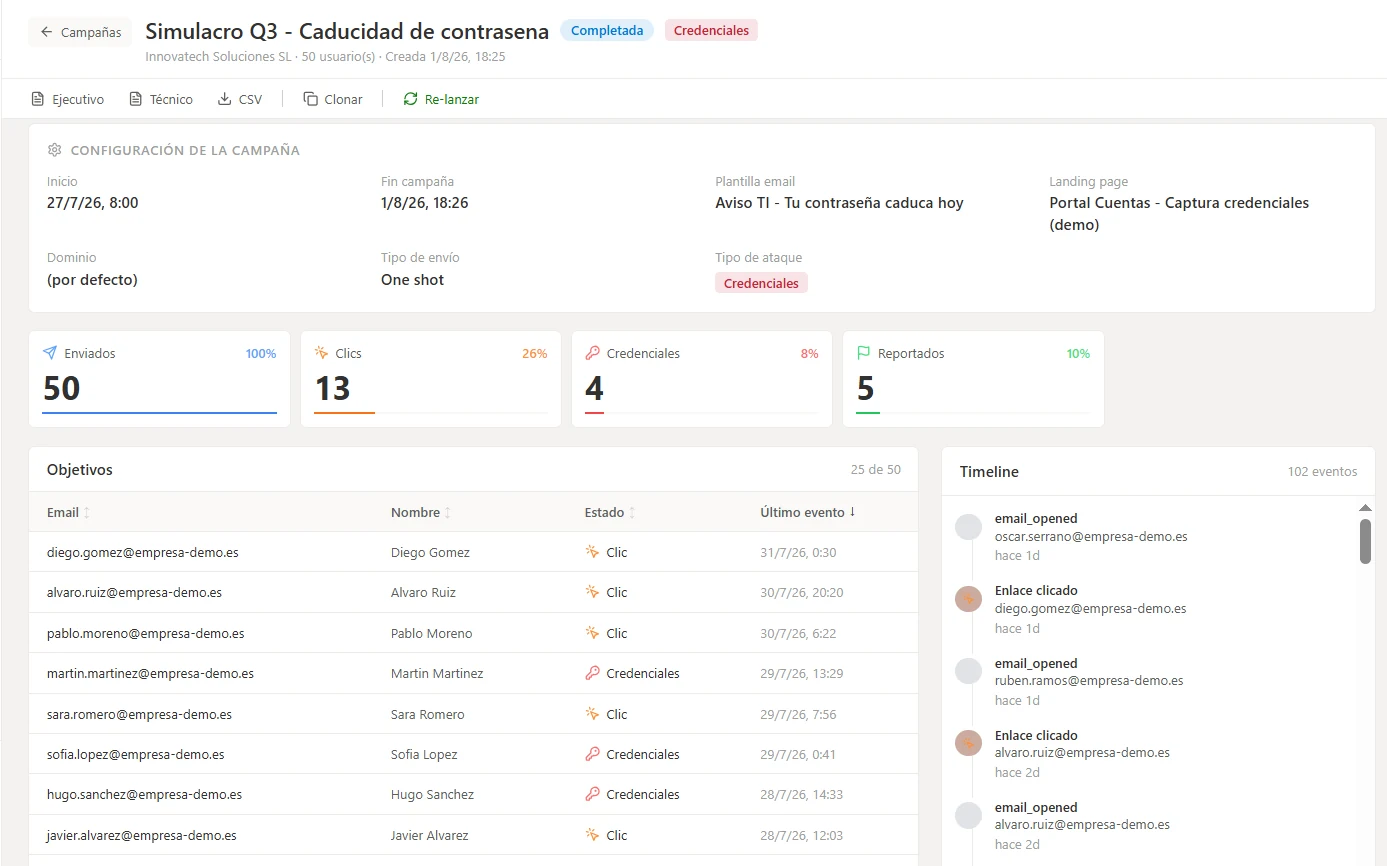Click the Enviados progress bar

(160, 412)
